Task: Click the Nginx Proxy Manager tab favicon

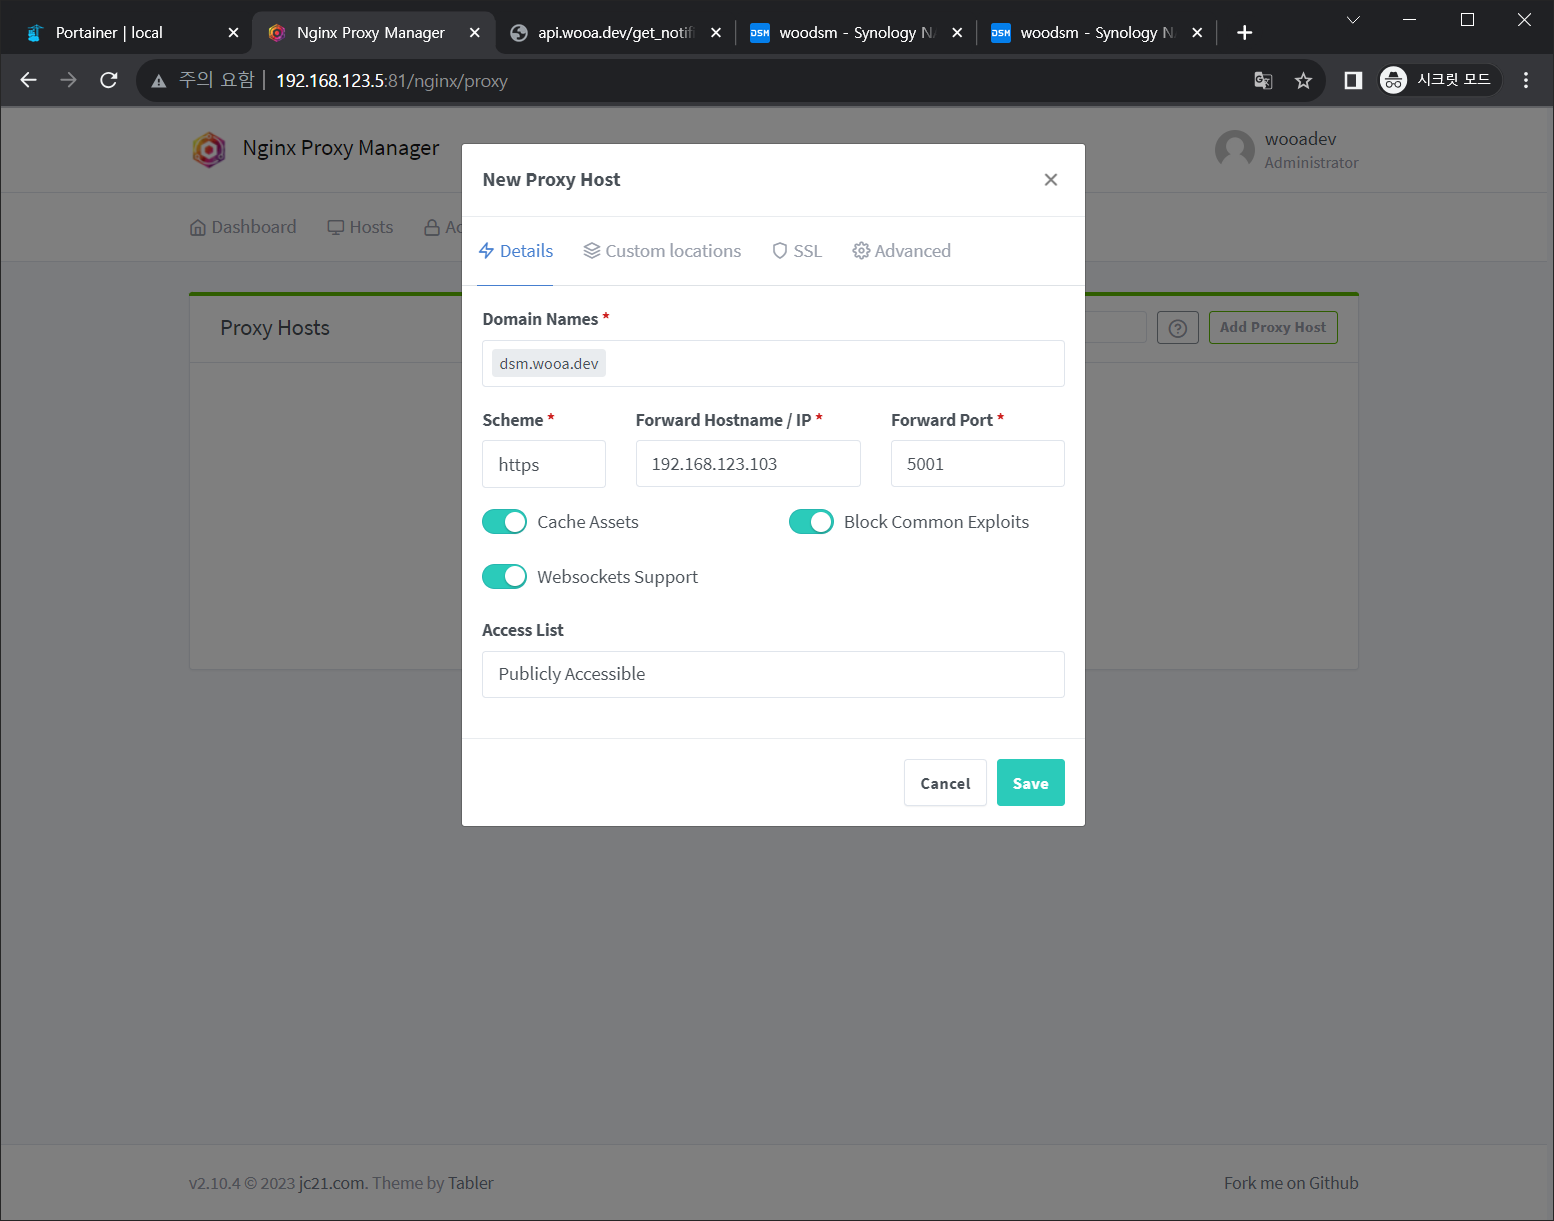Action: 277,33
